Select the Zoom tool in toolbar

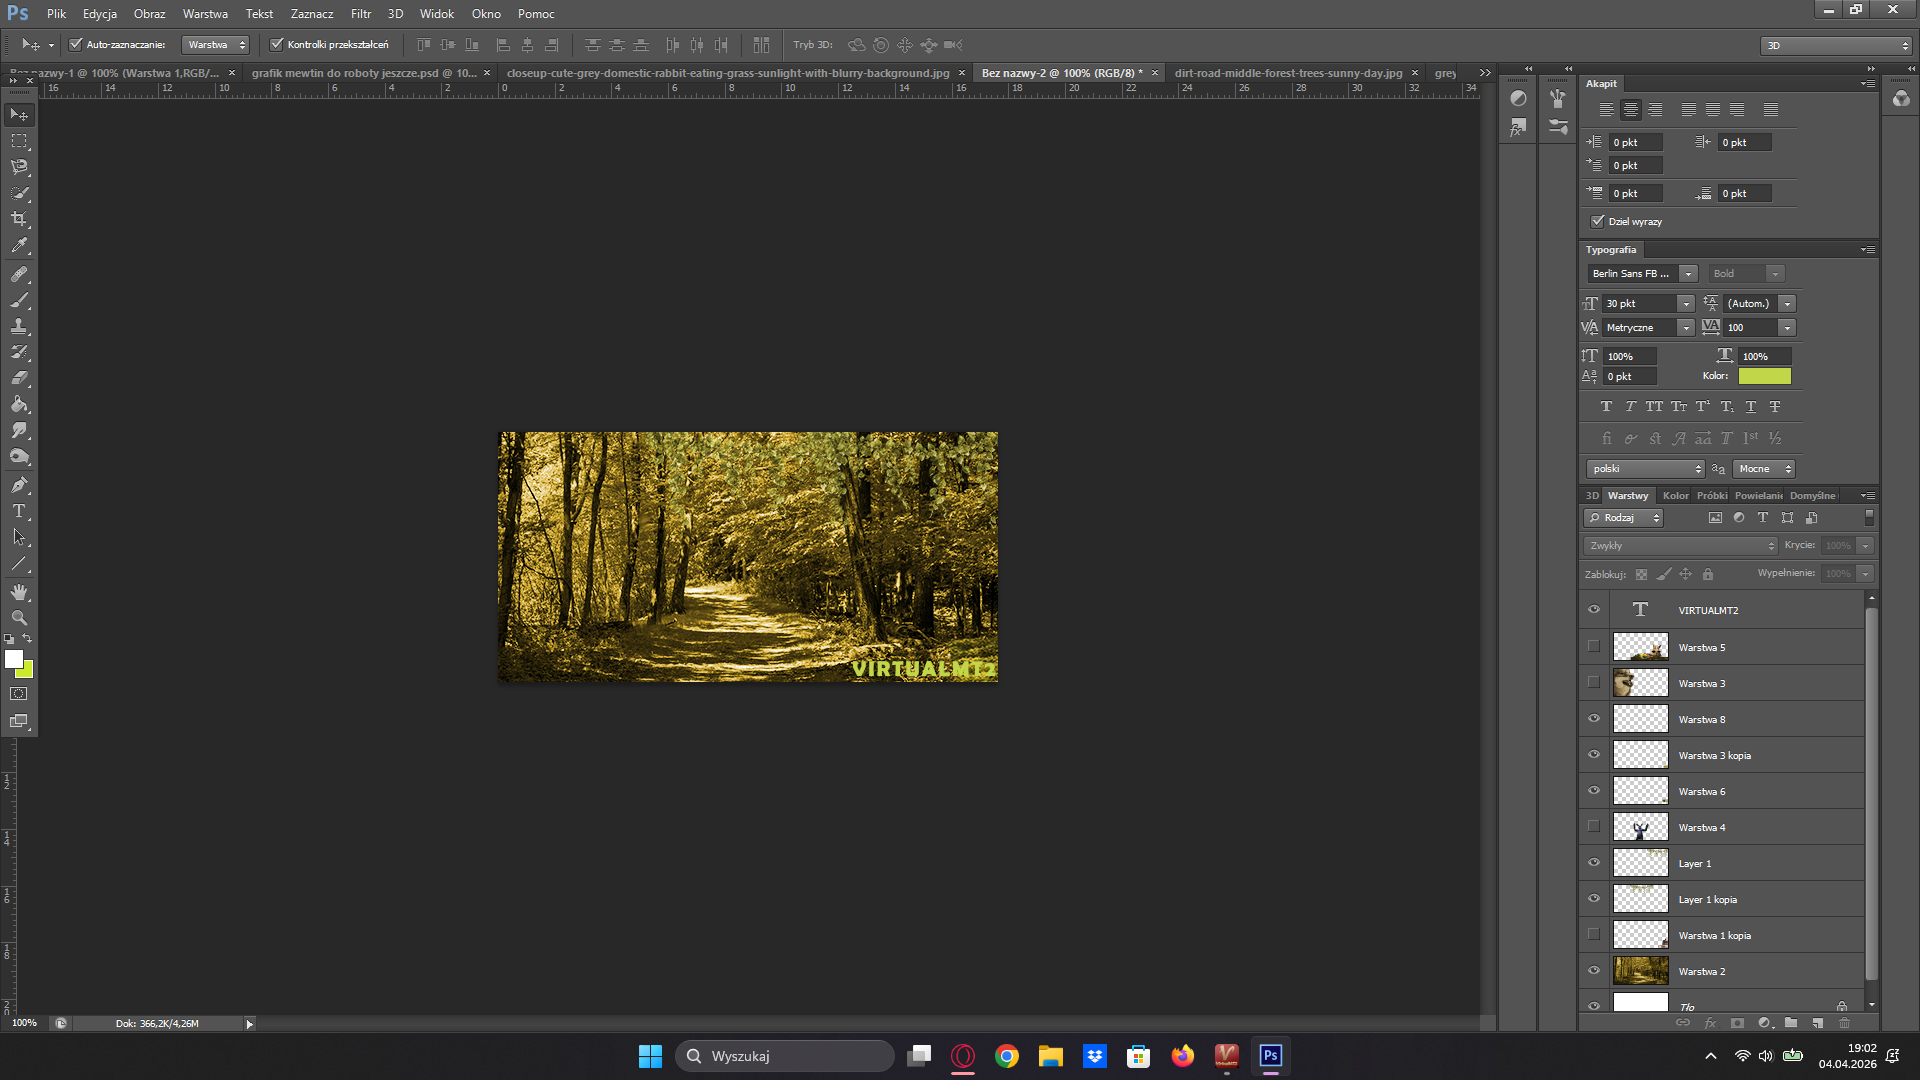click(x=19, y=618)
